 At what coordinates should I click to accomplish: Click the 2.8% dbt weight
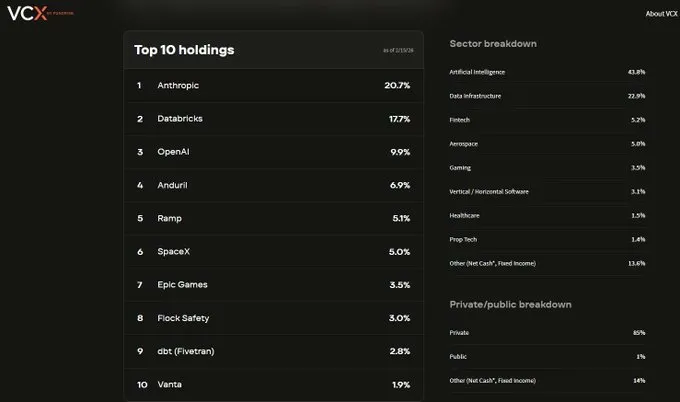click(399, 351)
